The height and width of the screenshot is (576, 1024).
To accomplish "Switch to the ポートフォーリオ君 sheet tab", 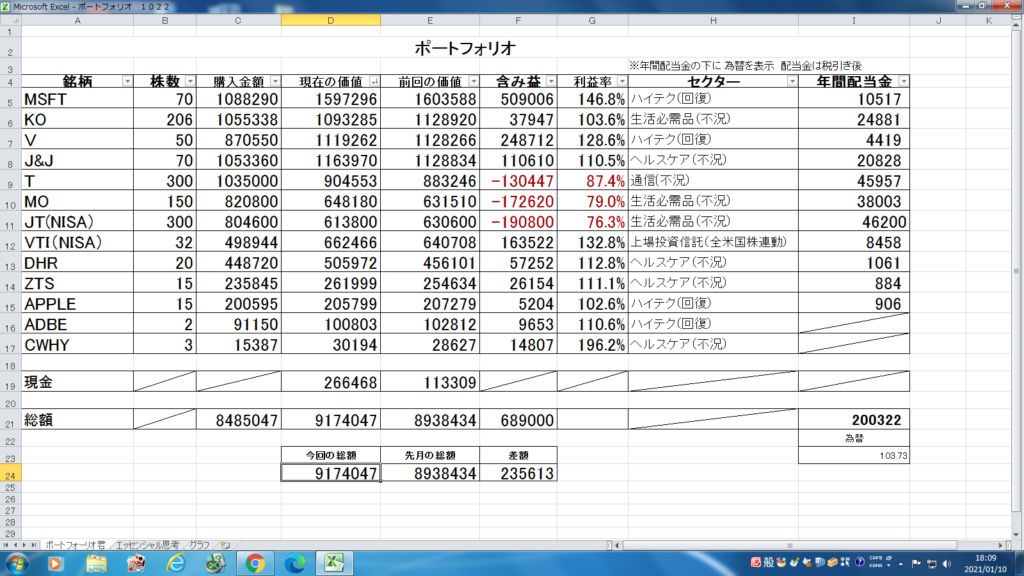I will coord(74,545).
